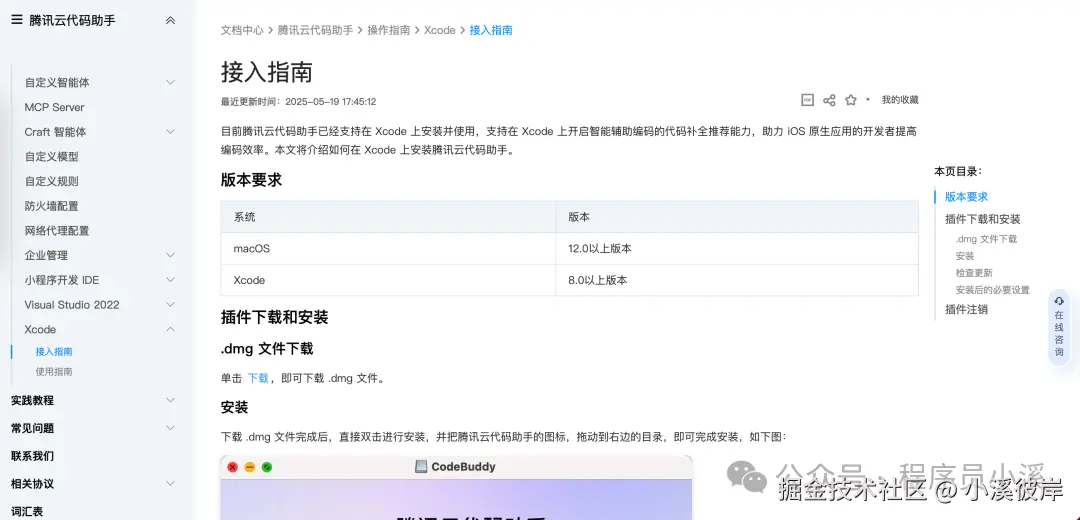Expand 相关协议 chevron

(171, 484)
